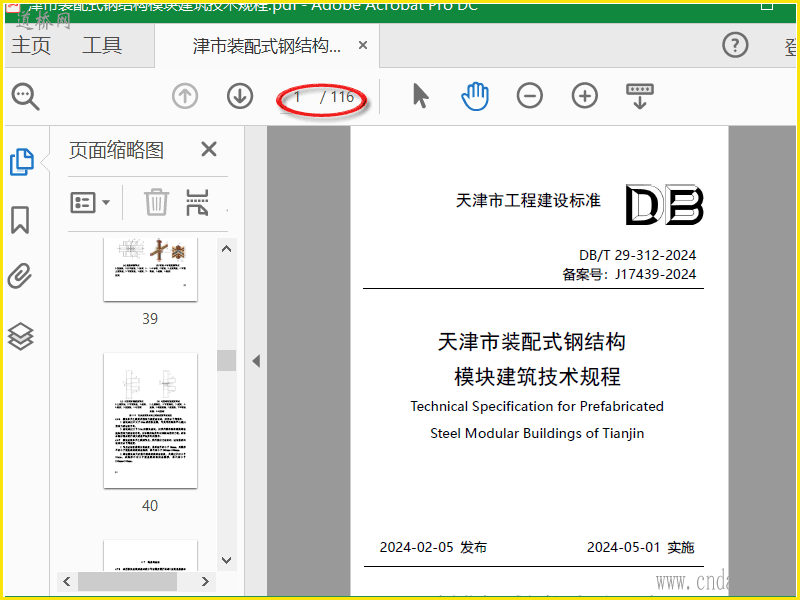Screen dimensions: 800x600
Task: Collapse the navigation pane with the arrow
Action: point(256,361)
